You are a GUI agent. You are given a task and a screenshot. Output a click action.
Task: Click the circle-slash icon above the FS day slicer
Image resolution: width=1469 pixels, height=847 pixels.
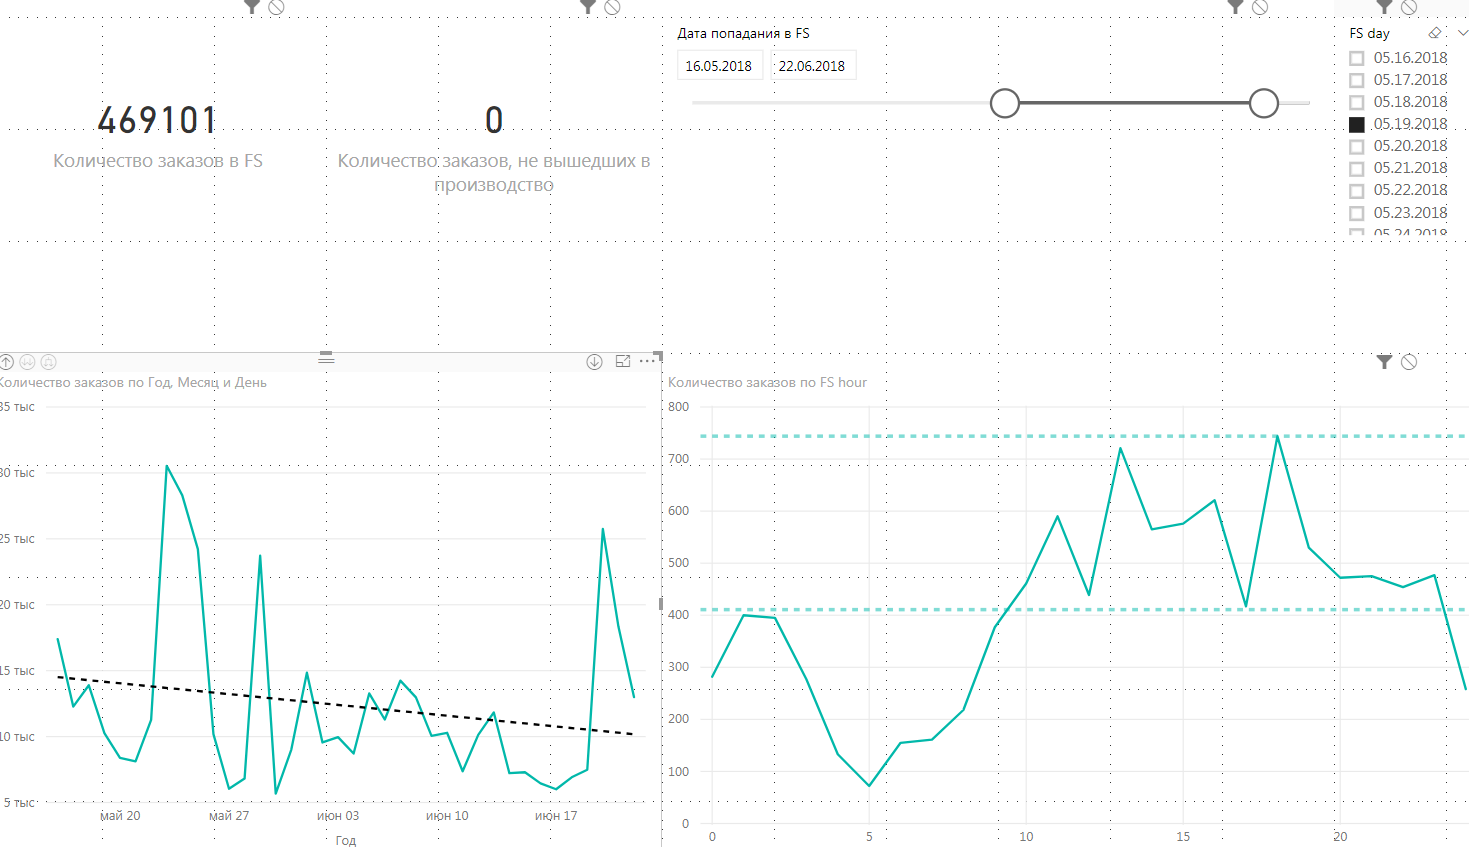1409,6
